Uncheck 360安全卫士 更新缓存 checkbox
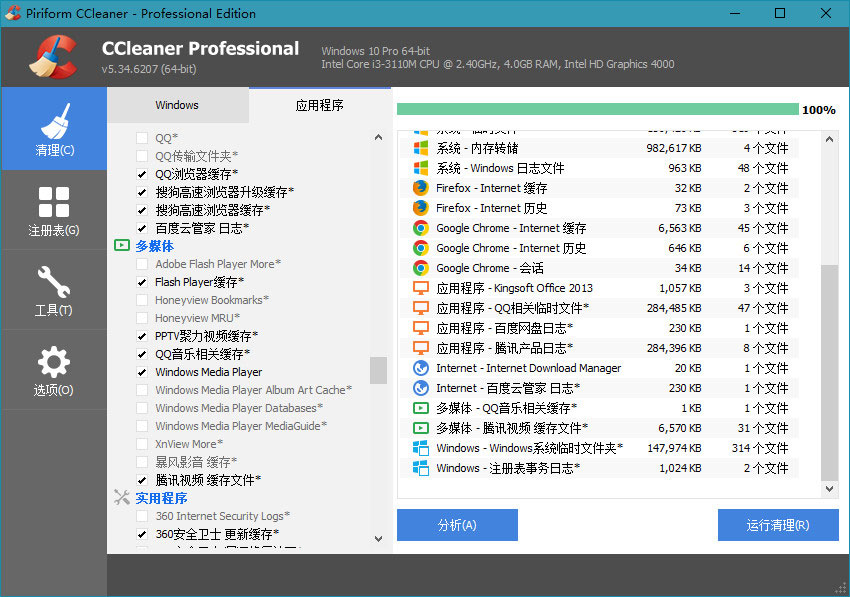The image size is (850, 597). coord(142,534)
